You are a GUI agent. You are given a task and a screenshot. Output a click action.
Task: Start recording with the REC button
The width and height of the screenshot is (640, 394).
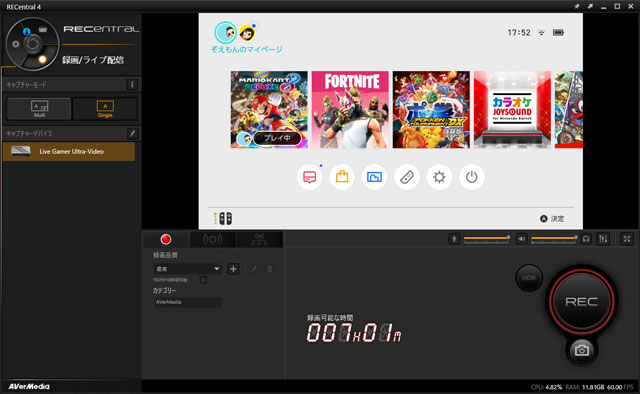[581, 302]
